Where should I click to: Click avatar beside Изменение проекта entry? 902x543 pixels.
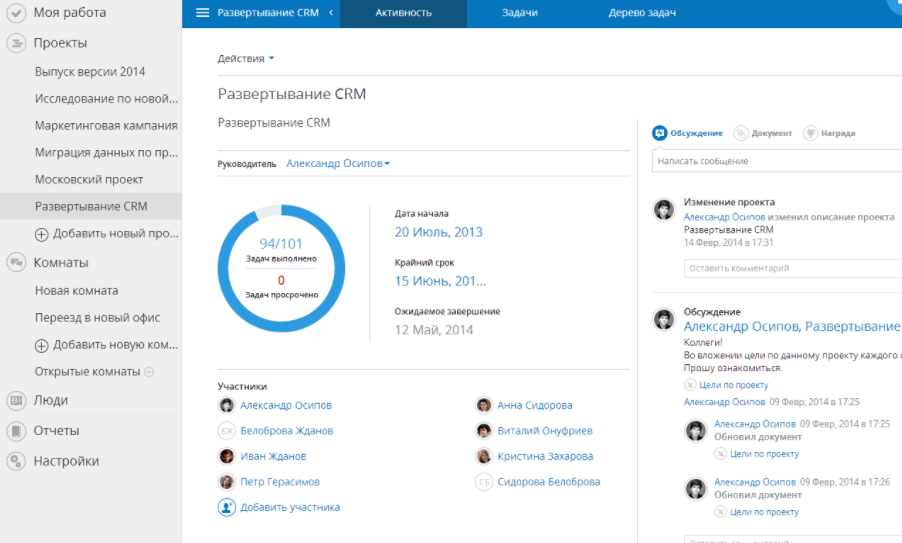coord(663,209)
